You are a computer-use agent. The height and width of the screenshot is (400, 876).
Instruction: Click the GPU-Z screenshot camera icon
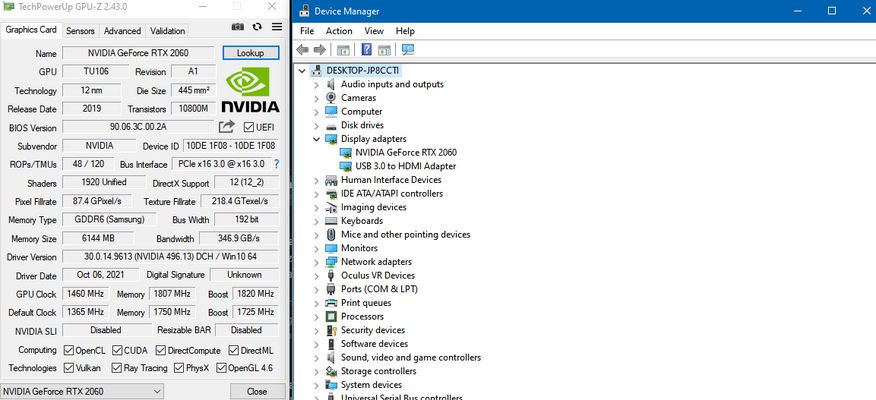point(238,27)
